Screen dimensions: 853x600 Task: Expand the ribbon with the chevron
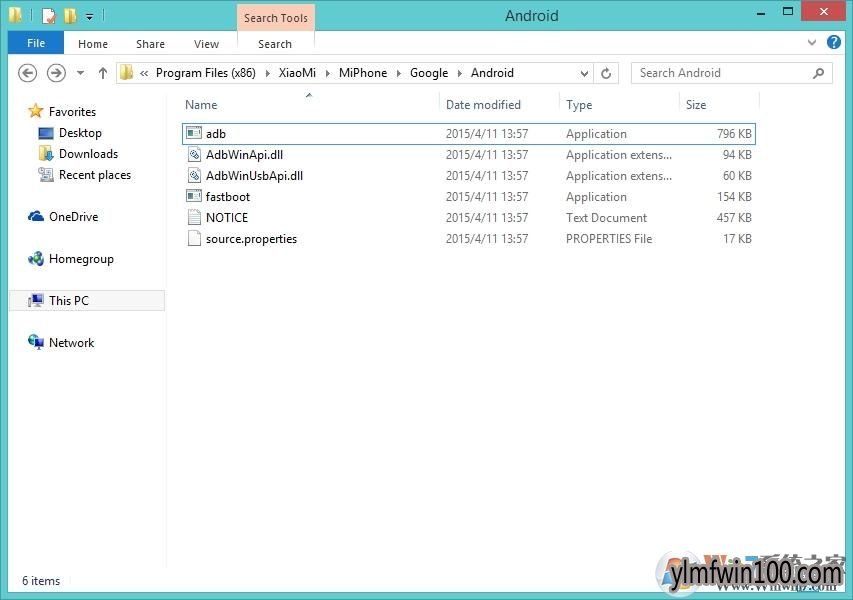click(x=812, y=42)
